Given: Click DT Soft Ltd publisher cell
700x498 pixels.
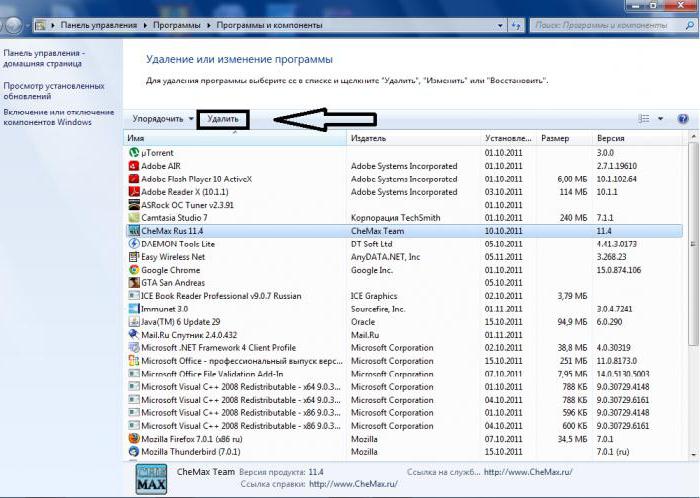Looking at the screenshot, I should (371, 244).
